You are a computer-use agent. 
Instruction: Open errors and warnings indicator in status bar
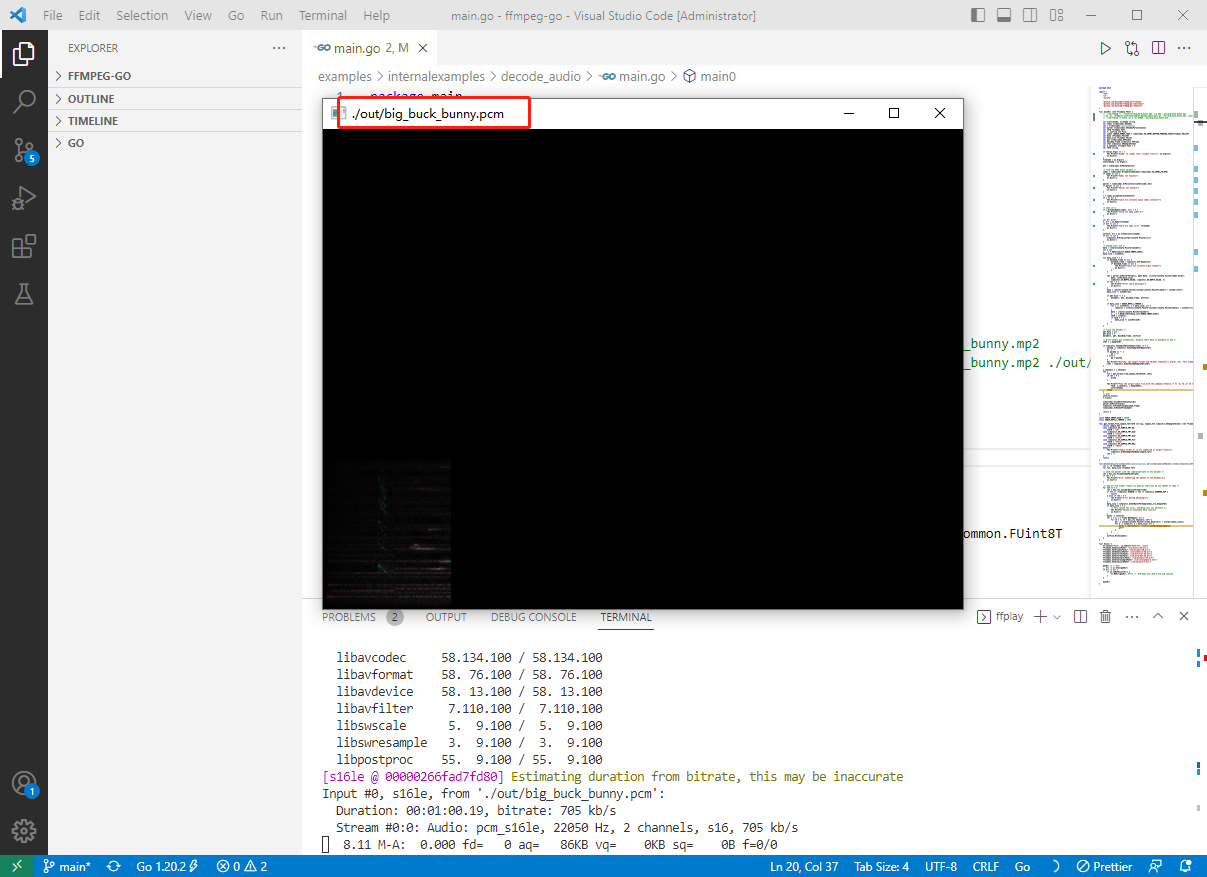pyautogui.click(x=242, y=866)
